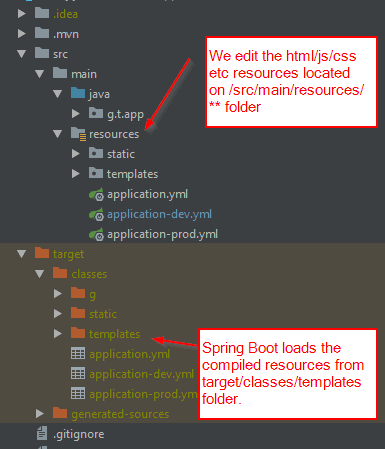This screenshot has height=449, width=385.
Task: Collapse the main folder arrow
Action: tap(40, 74)
